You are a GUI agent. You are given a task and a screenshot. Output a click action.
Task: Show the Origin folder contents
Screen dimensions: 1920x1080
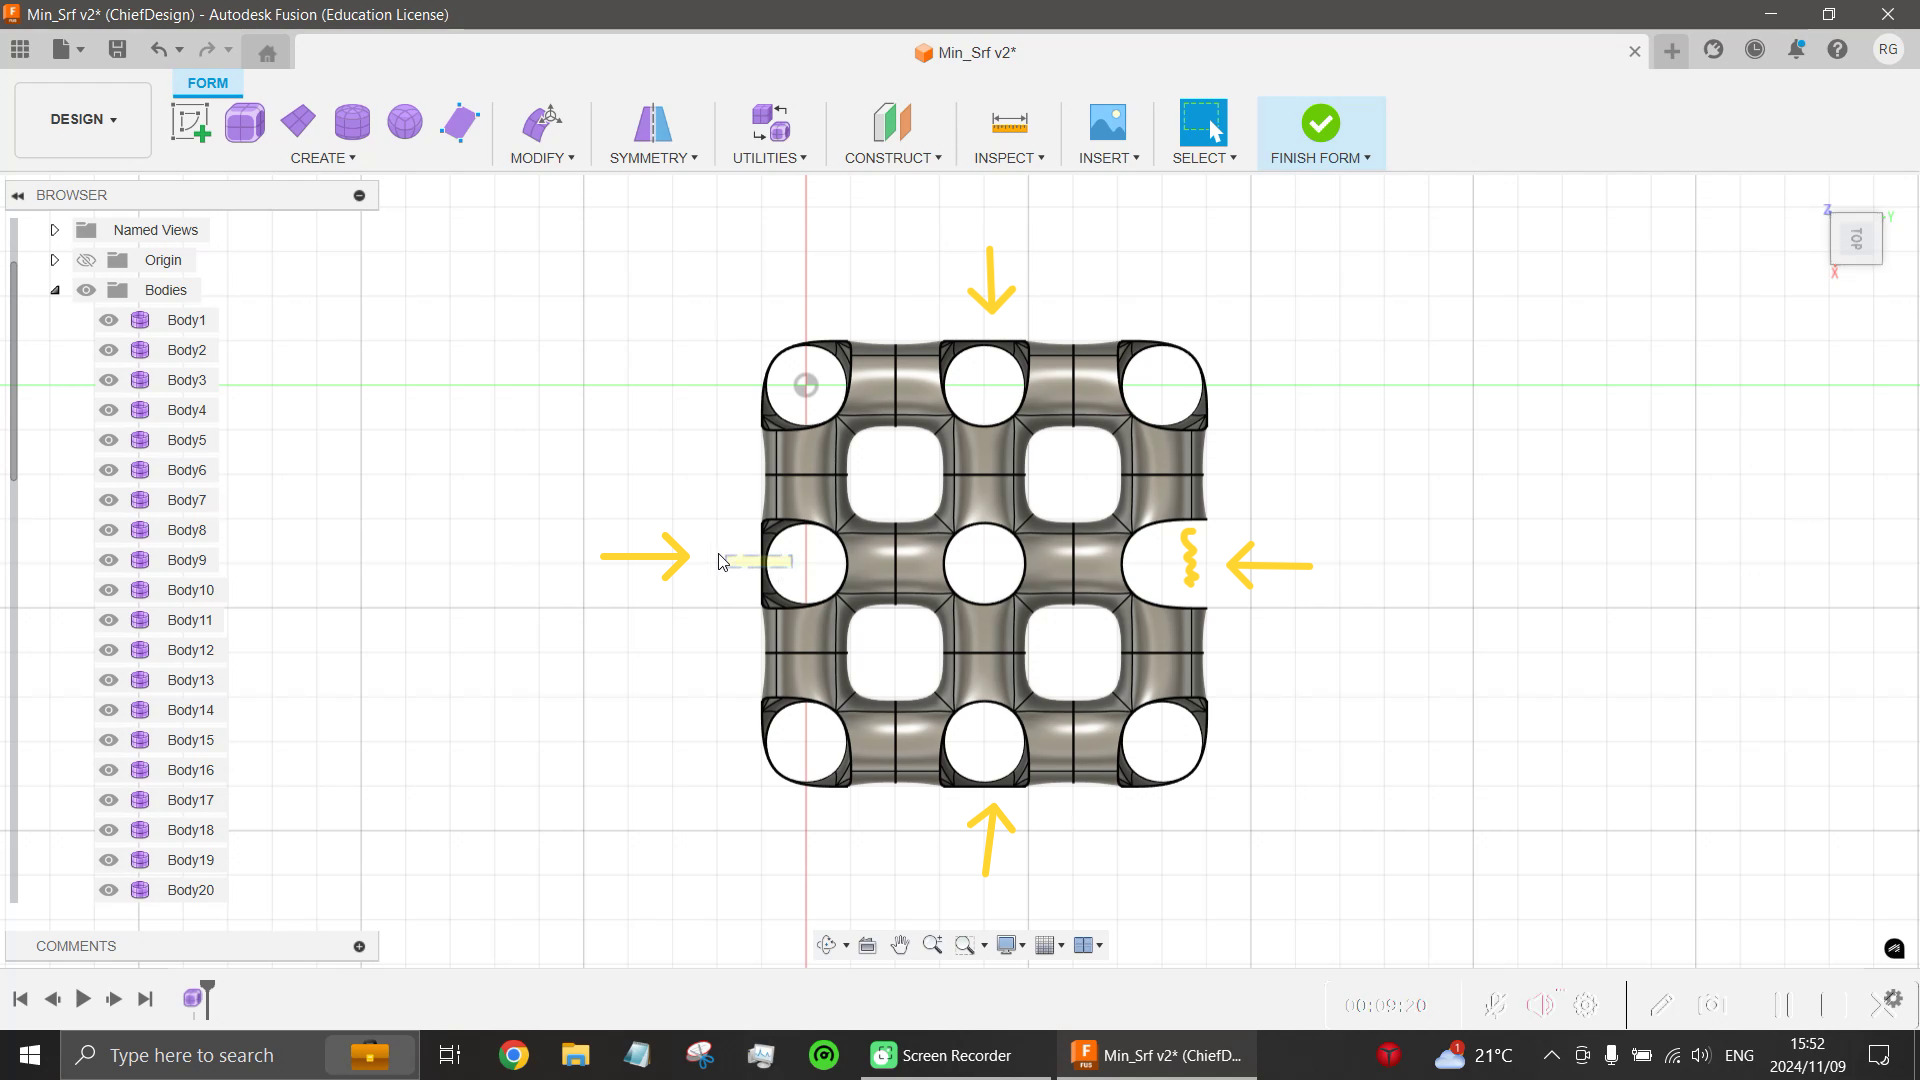(x=54, y=259)
